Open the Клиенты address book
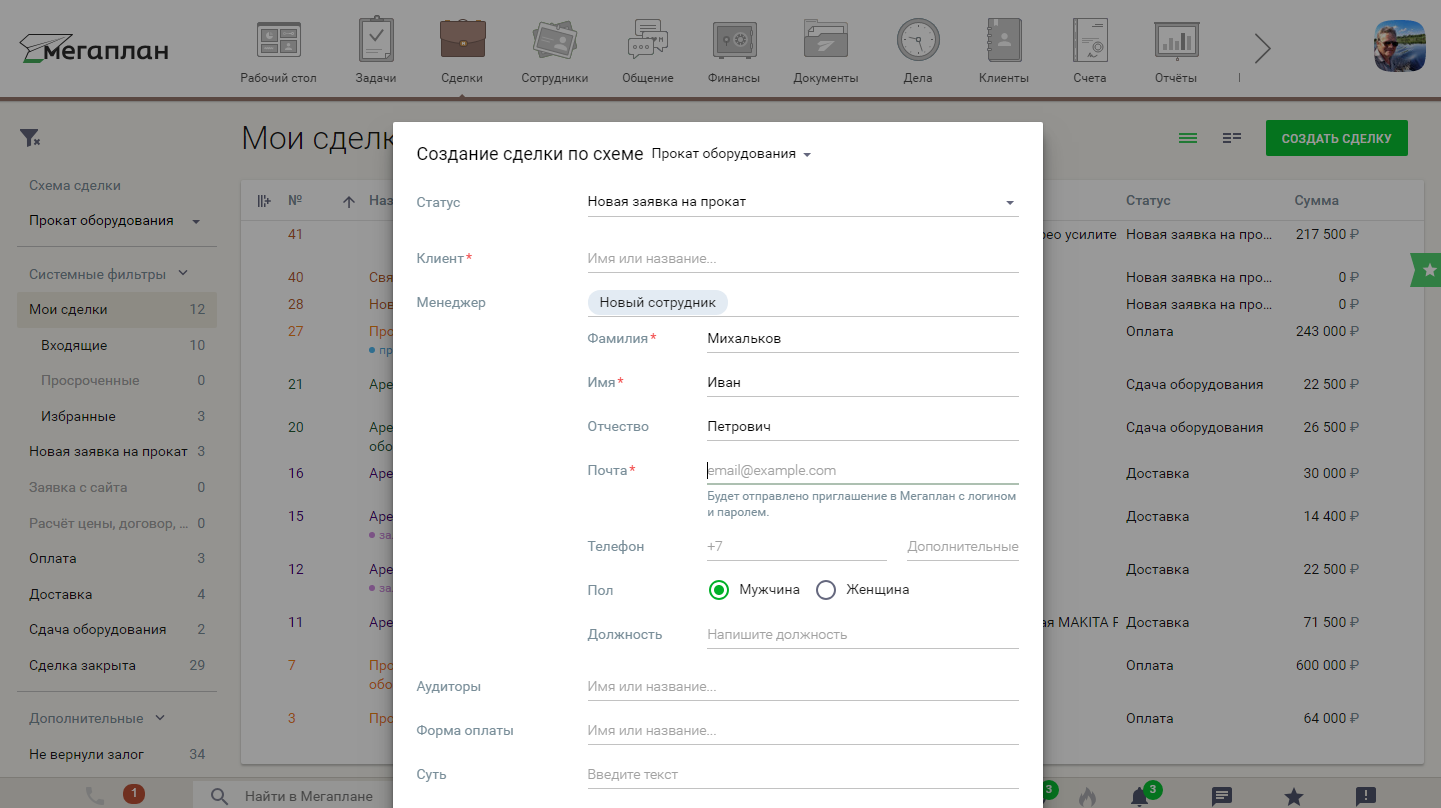Screen dimensions: 1441x808 [x=1003, y=51]
